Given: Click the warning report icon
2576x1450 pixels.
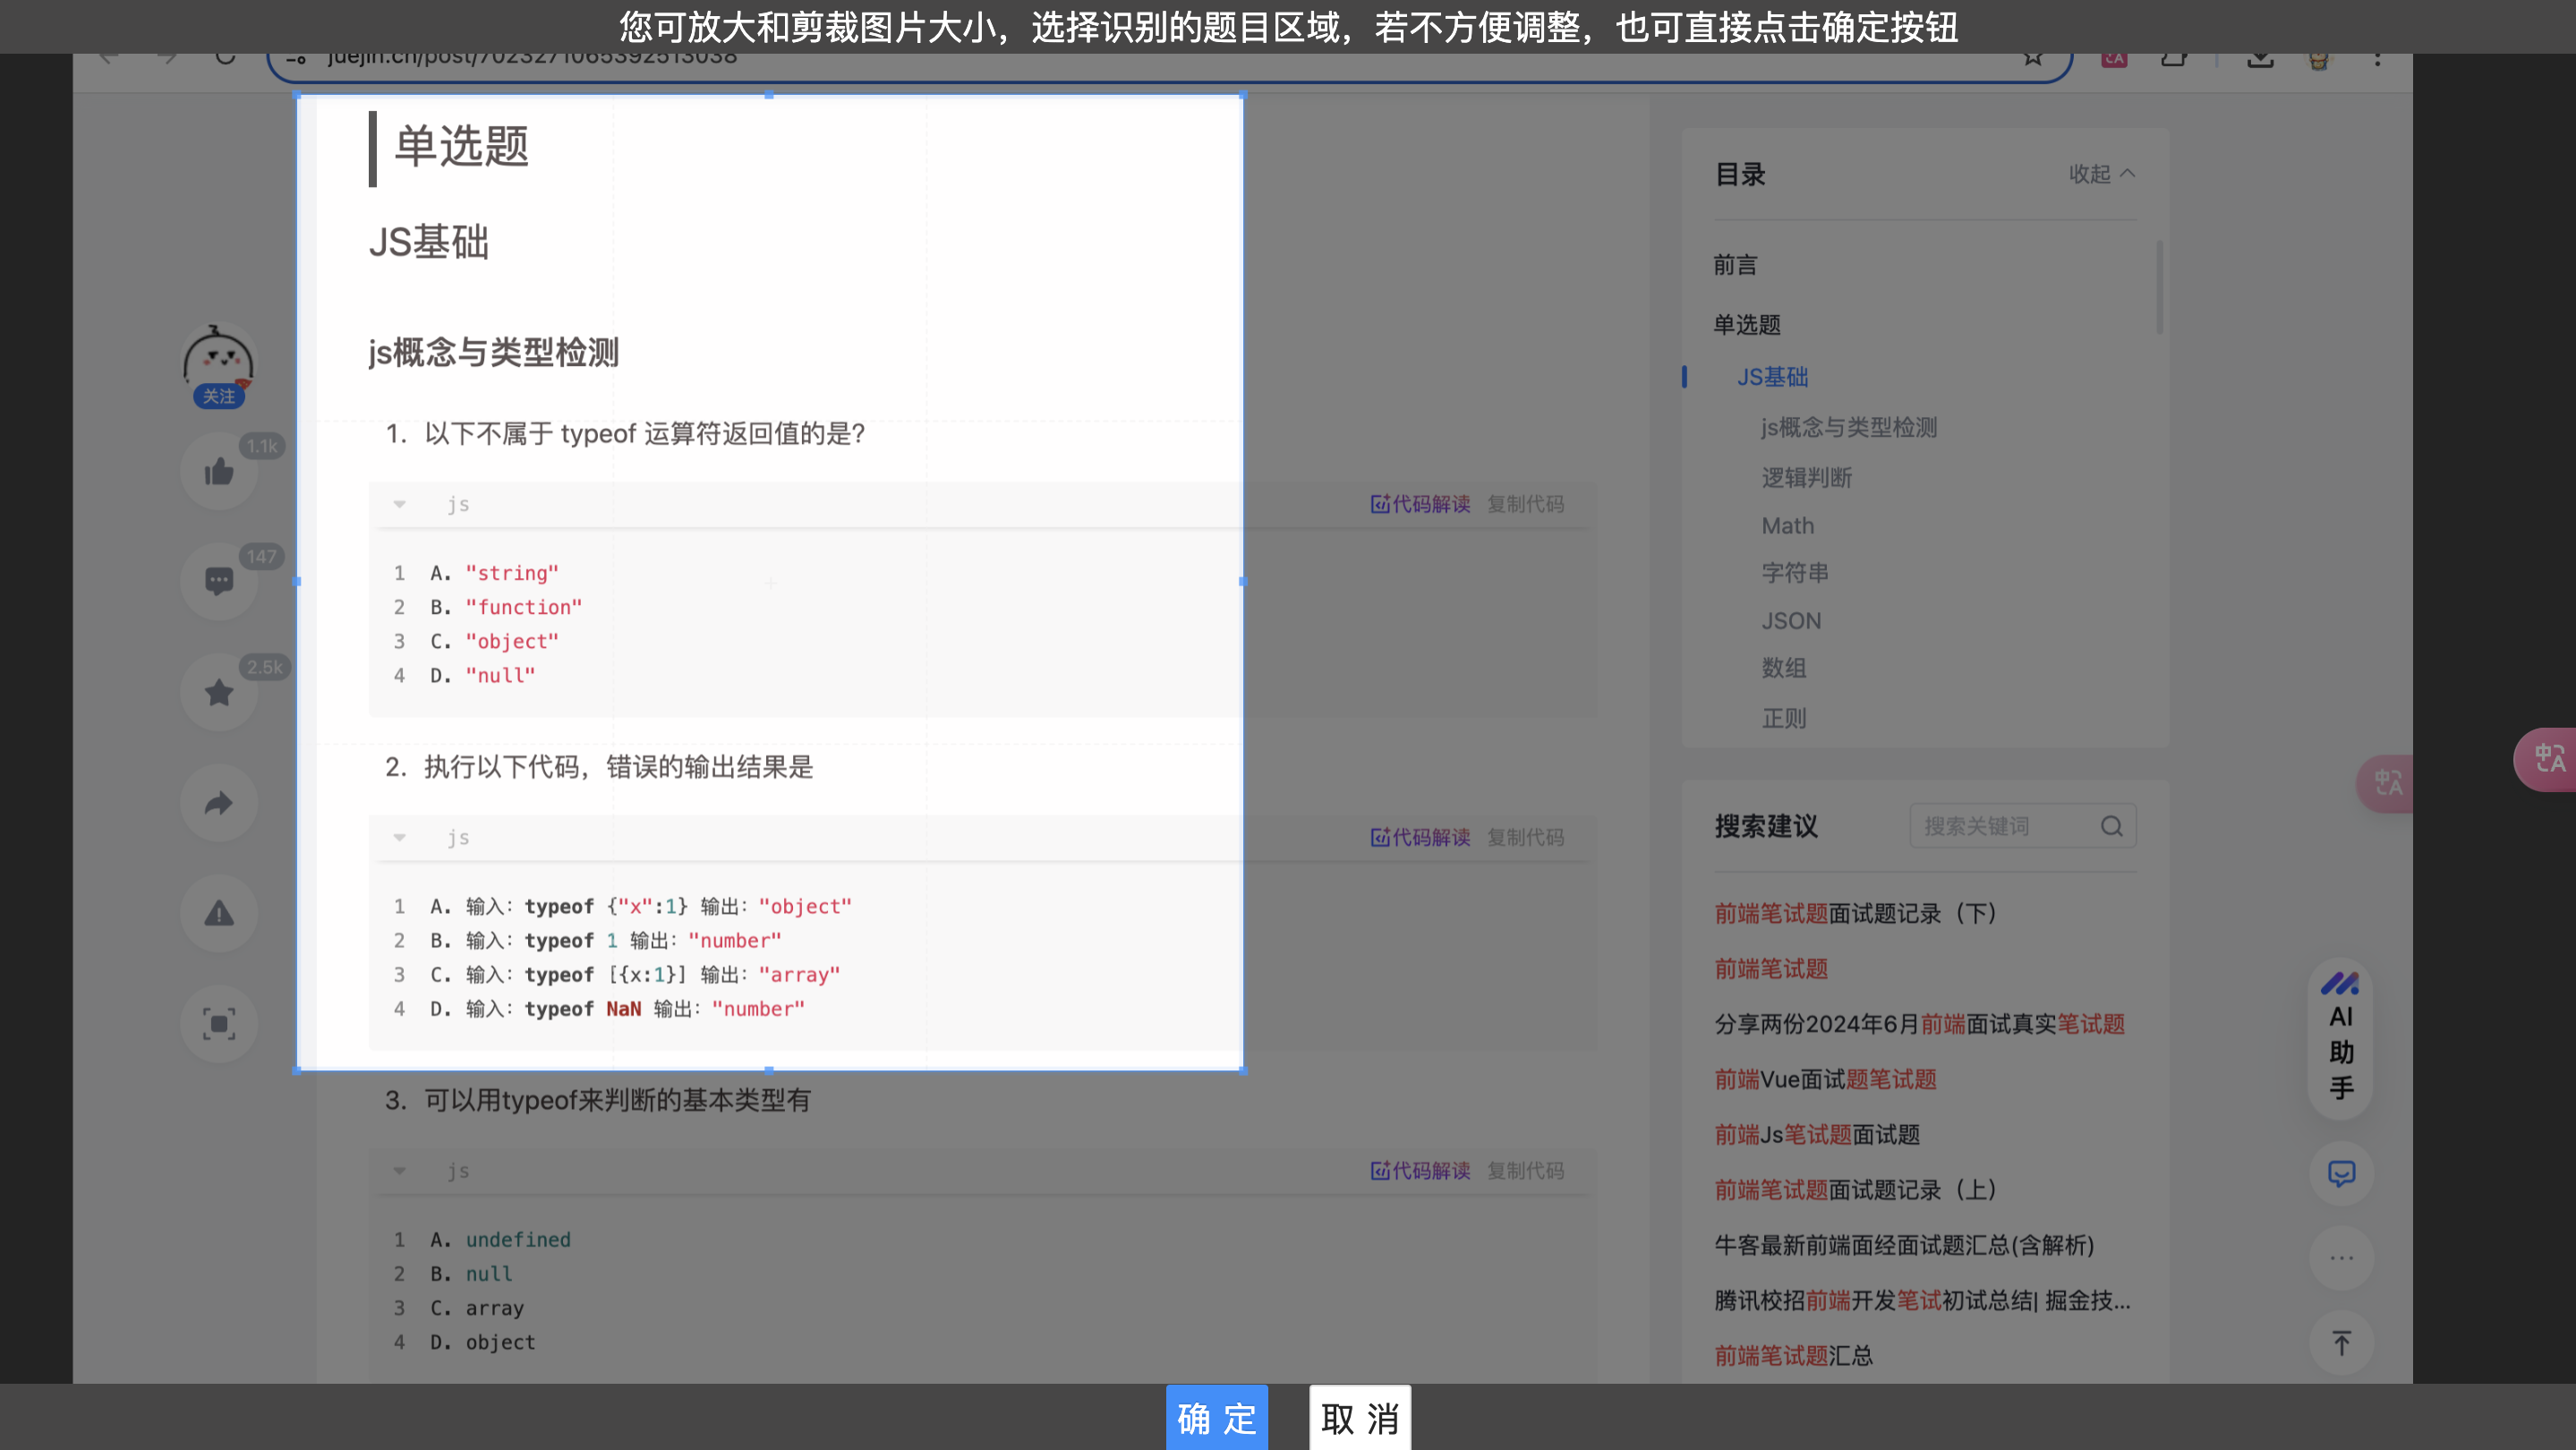Looking at the screenshot, I should [219, 913].
